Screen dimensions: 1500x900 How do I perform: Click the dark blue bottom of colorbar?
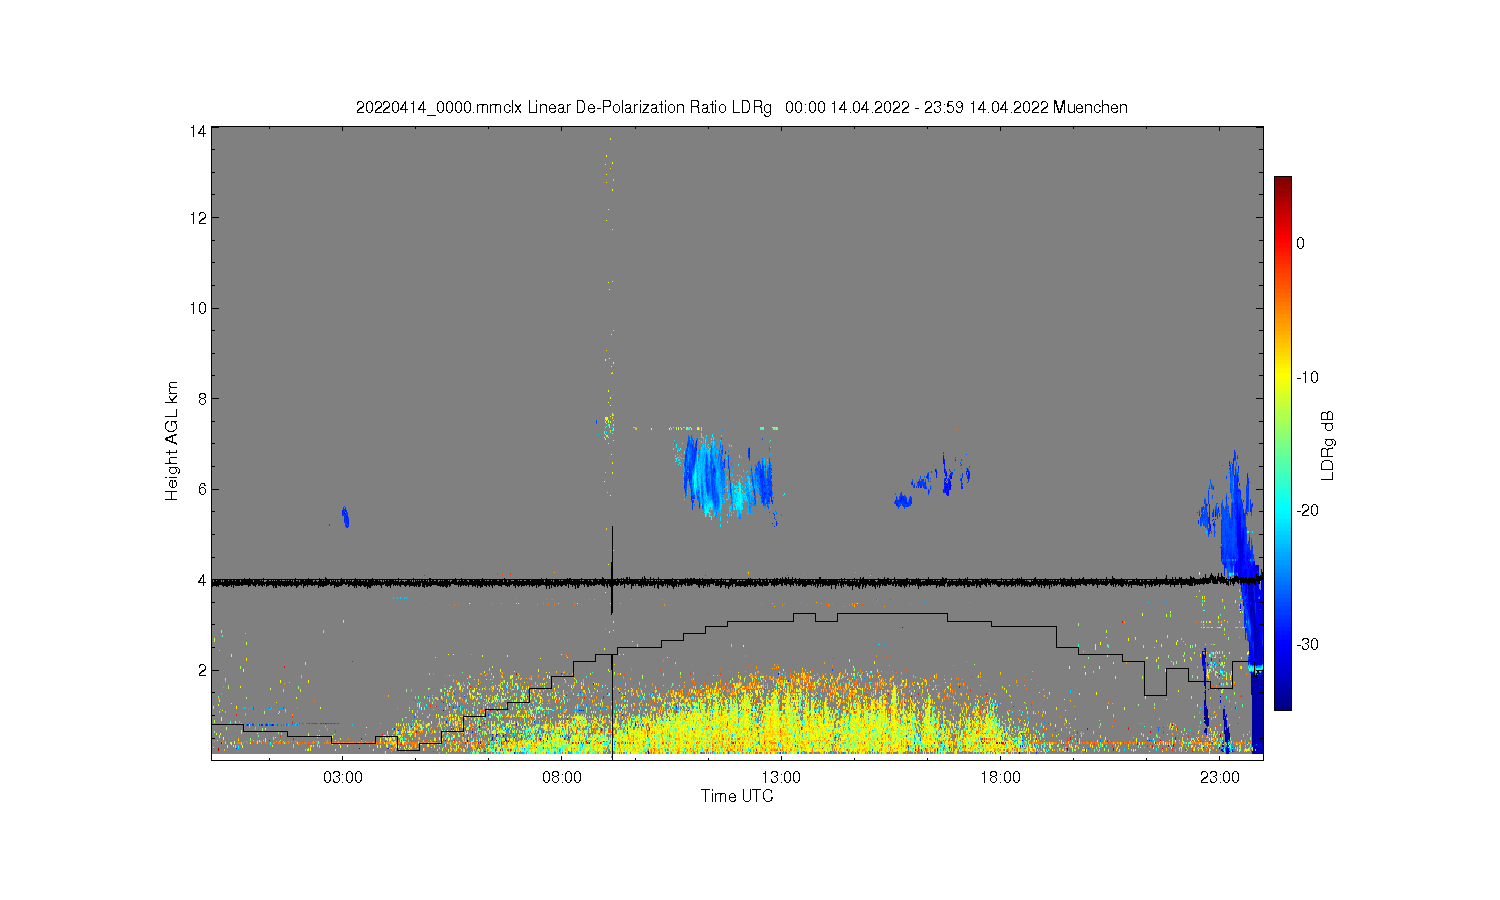tap(1282, 700)
